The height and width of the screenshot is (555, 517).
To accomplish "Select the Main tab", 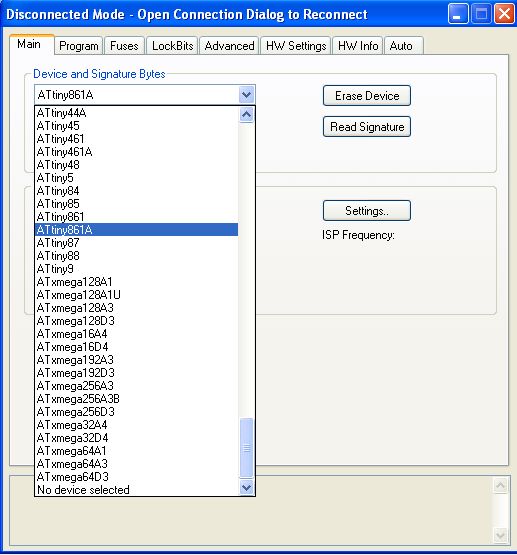I will 32,45.
